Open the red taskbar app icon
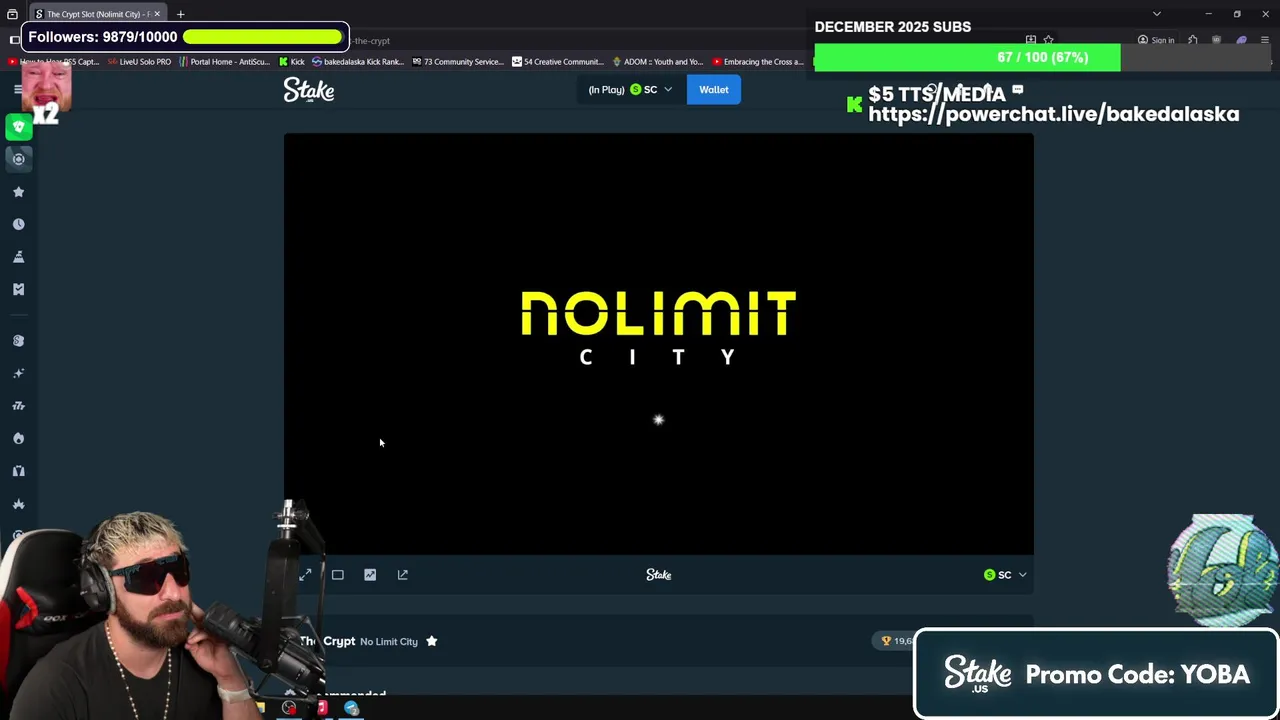 click(x=321, y=708)
